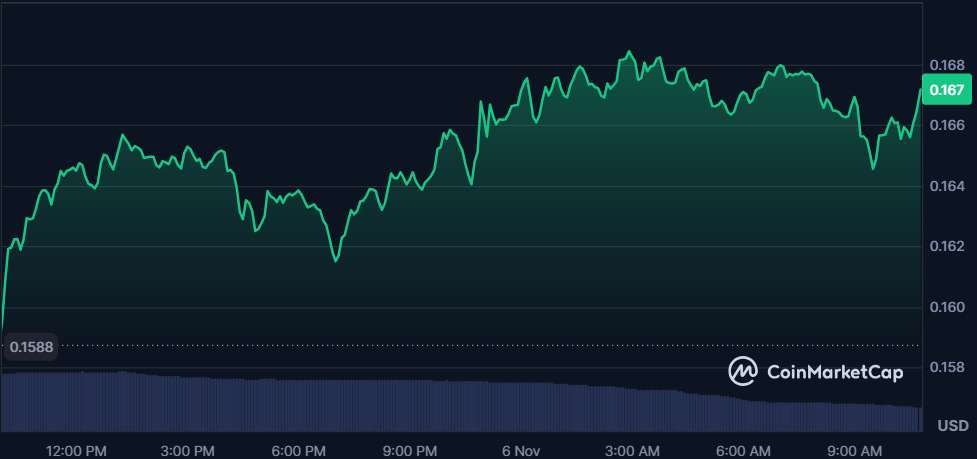Click the highest peak of the price line
The width and height of the screenshot is (977, 459).
click(629, 51)
